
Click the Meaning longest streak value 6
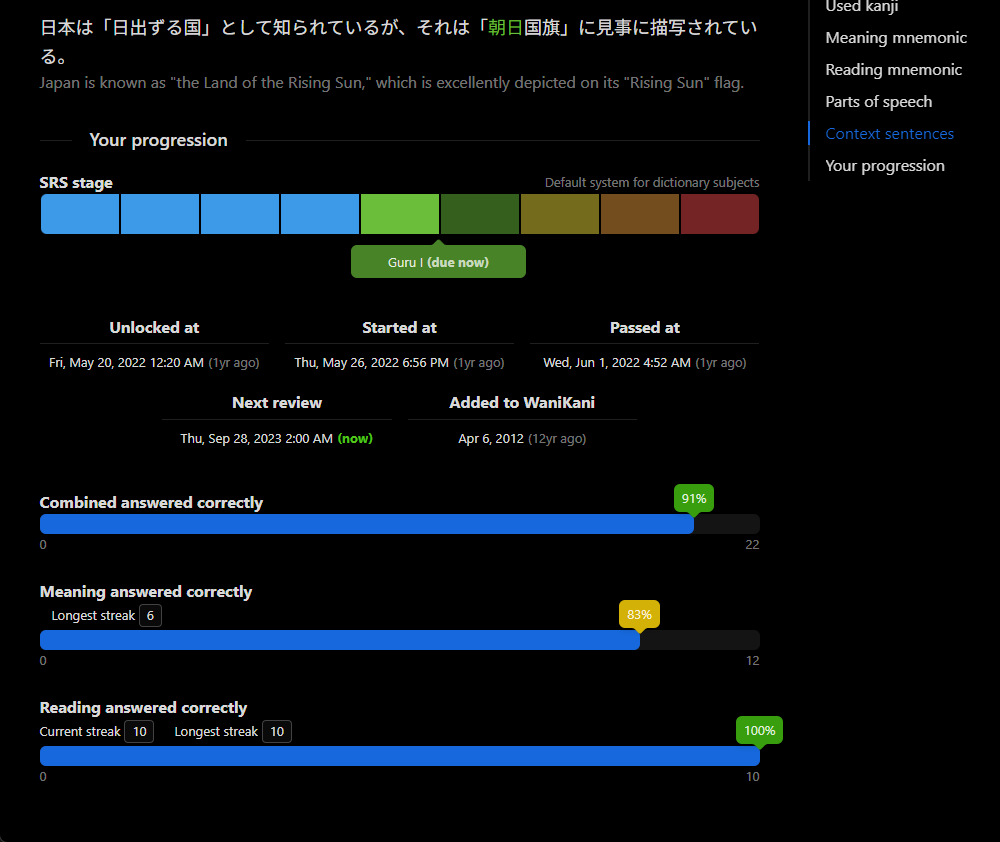tap(151, 616)
